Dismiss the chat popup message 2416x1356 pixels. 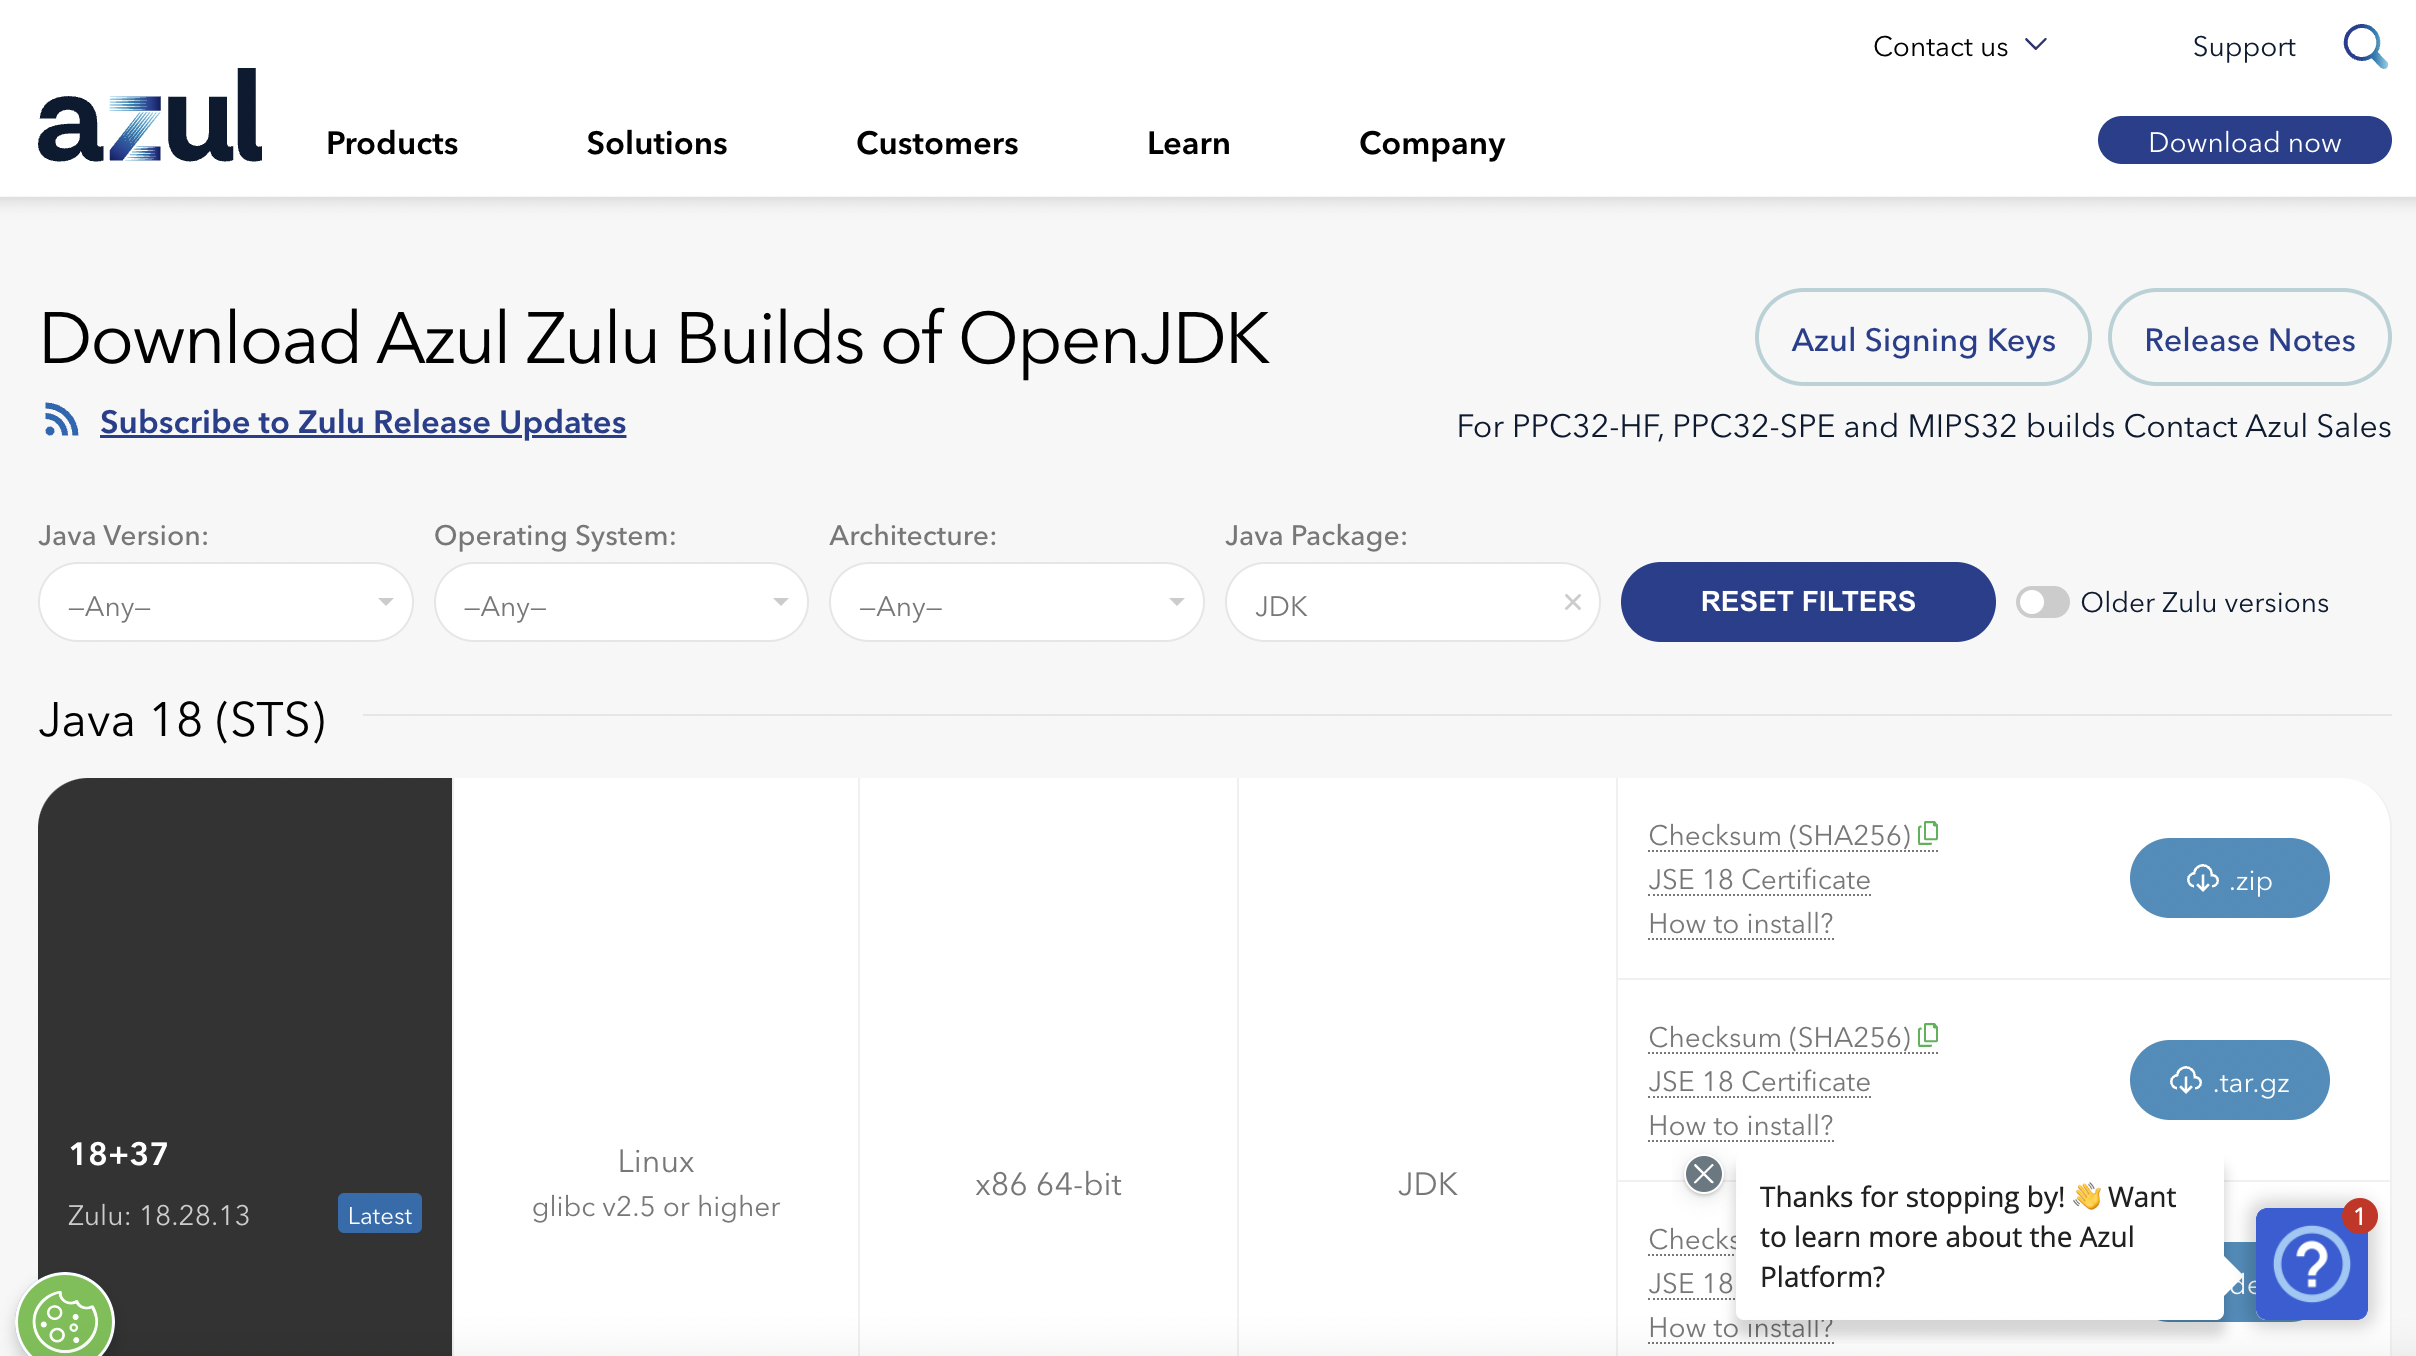tap(1704, 1173)
